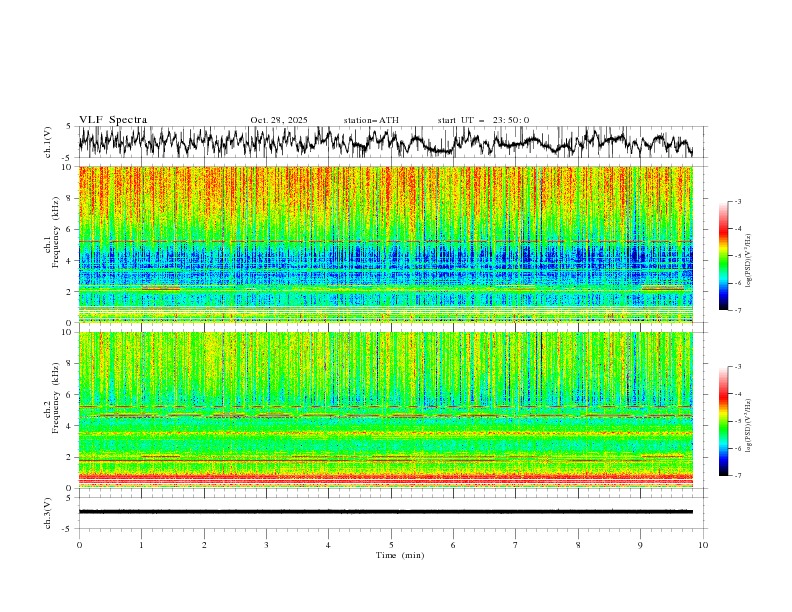792x612 pixels.
Task: Click the time axis tick label '1'
Action: click(142, 545)
